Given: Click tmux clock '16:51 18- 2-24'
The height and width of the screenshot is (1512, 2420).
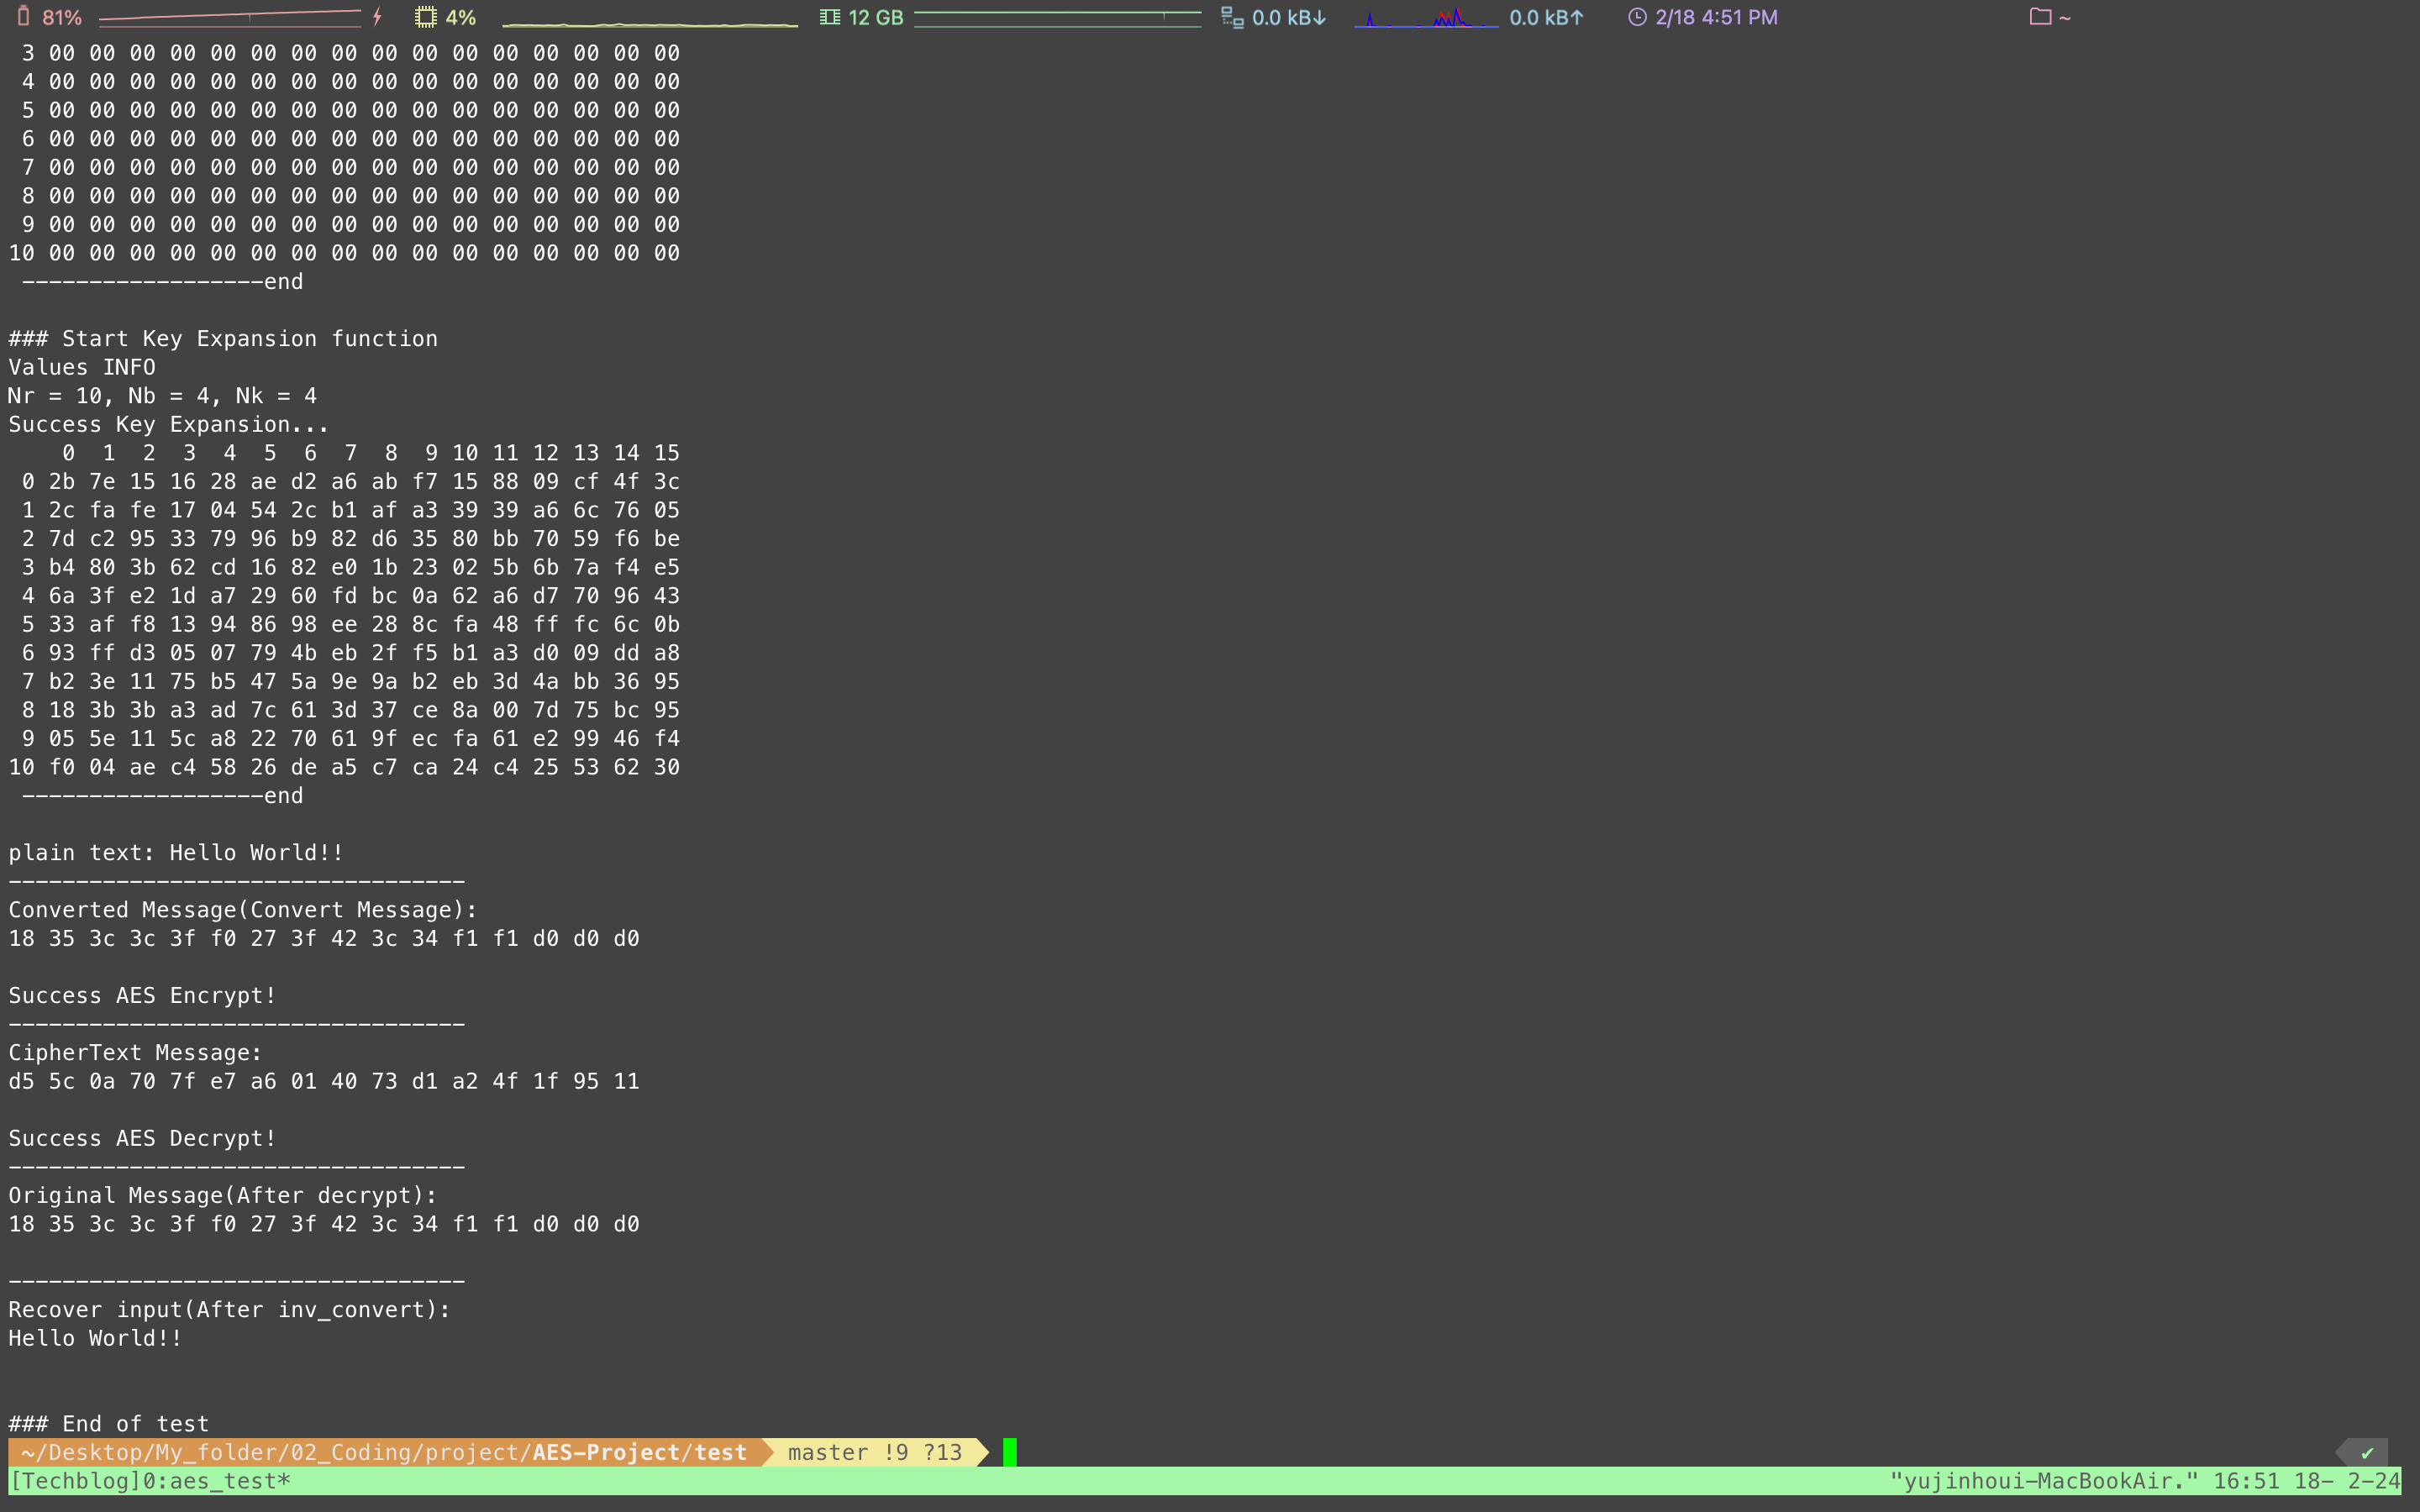Looking at the screenshot, I should (x=2306, y=1481).
